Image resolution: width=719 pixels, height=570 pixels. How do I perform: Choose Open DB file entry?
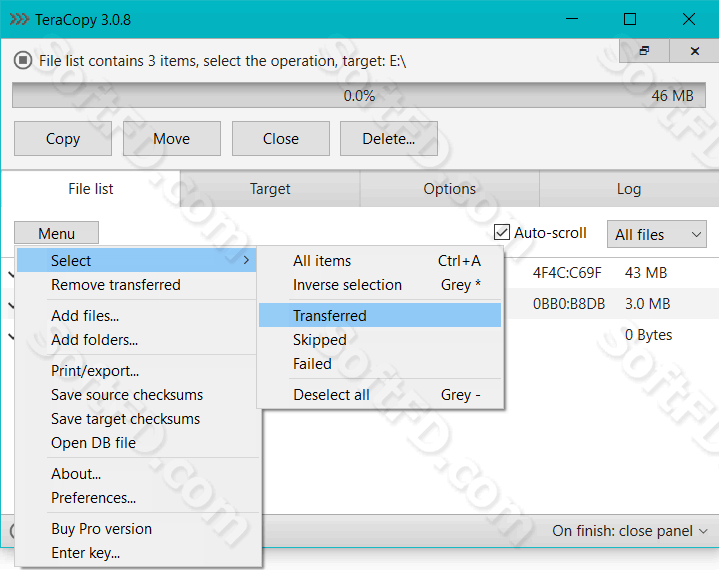136,443
